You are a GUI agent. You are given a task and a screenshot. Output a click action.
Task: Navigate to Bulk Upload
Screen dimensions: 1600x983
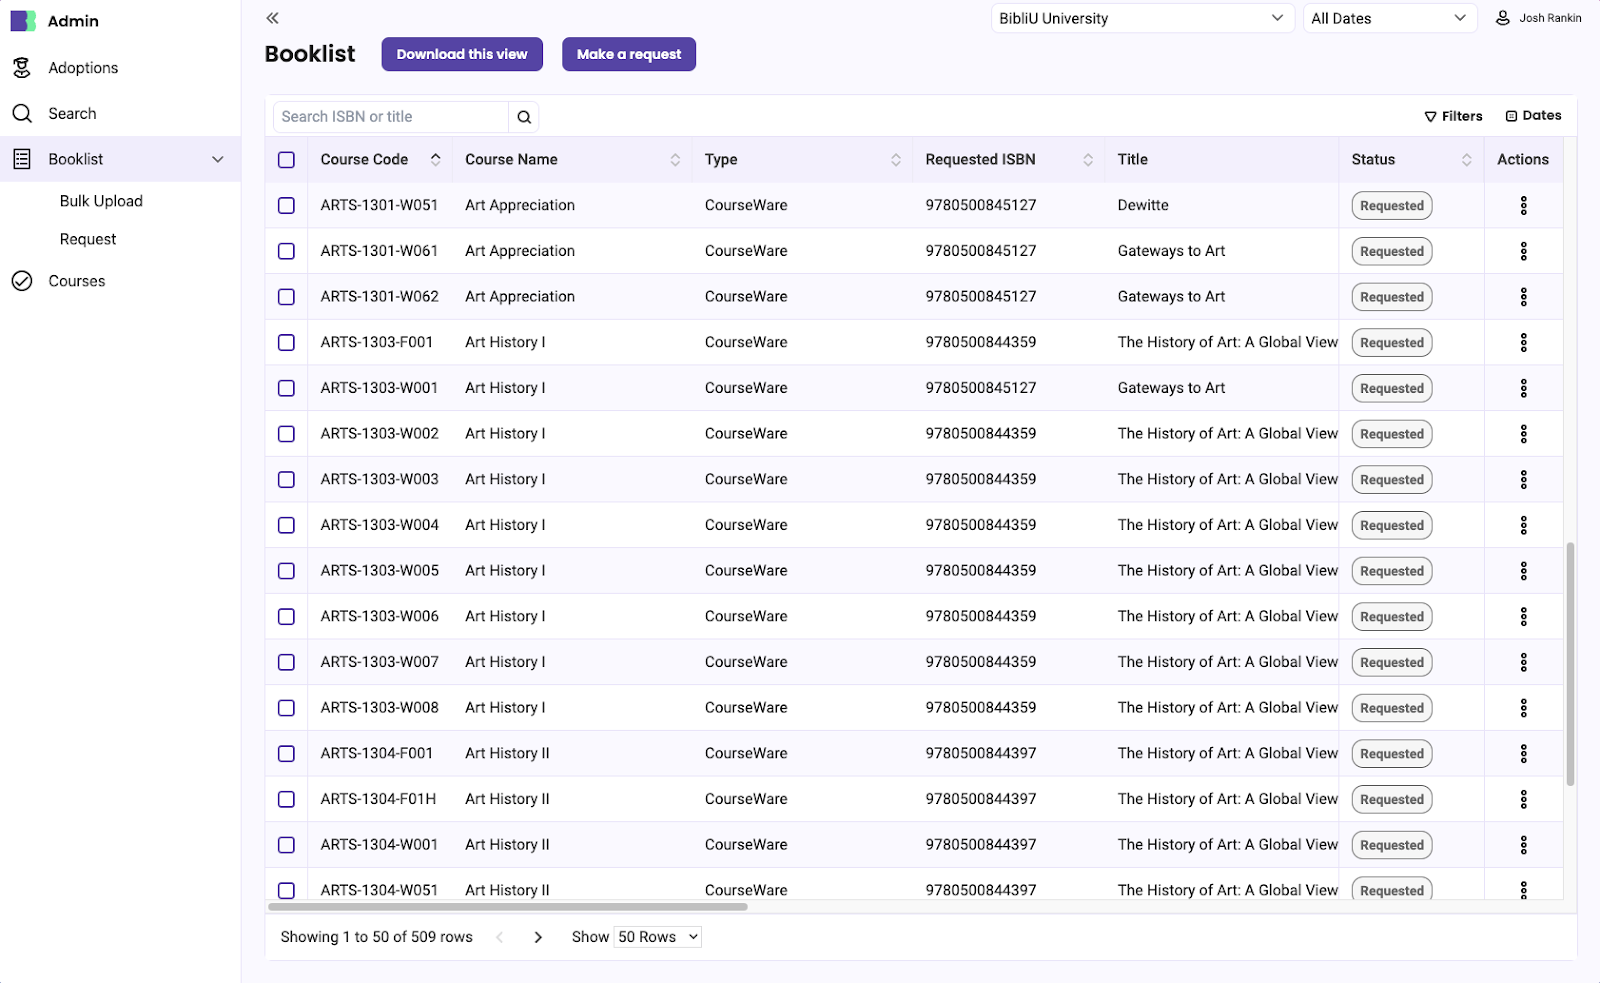click(x=100, y=200)
